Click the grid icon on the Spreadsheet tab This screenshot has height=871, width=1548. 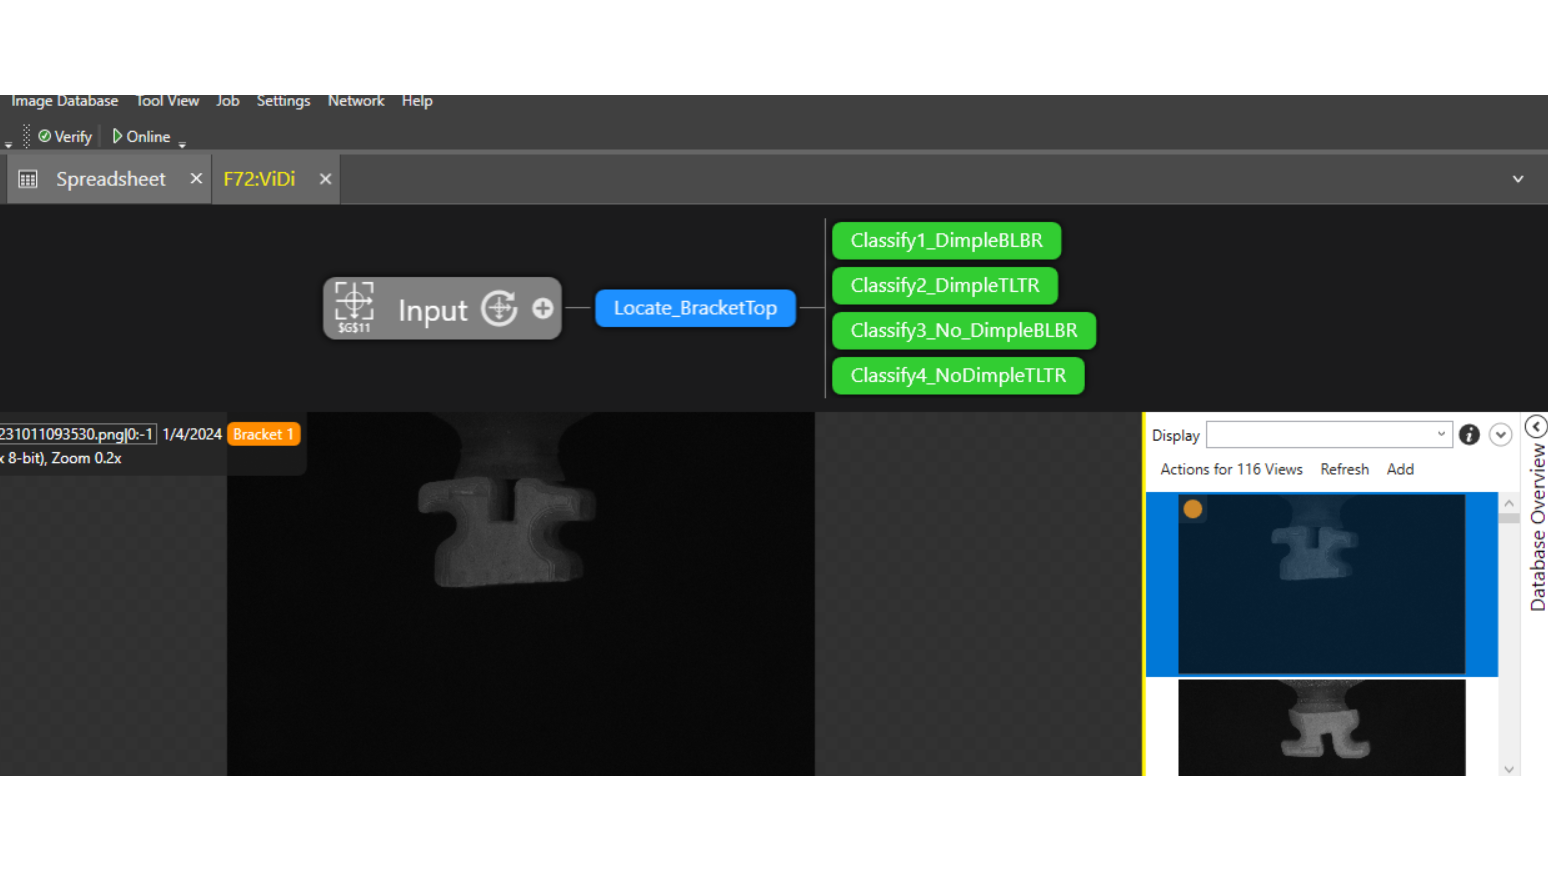coord(29,178)
